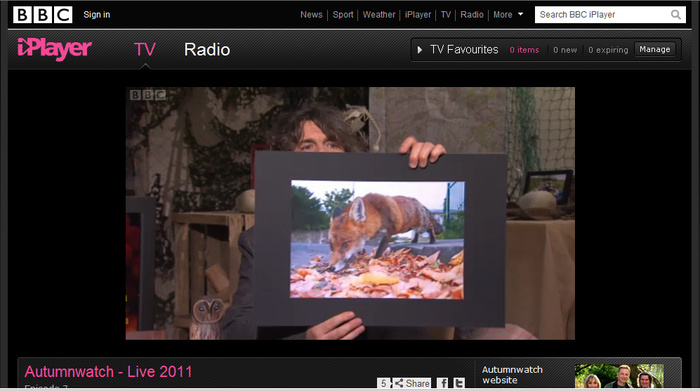Click the BBC logo in the header

42,15
